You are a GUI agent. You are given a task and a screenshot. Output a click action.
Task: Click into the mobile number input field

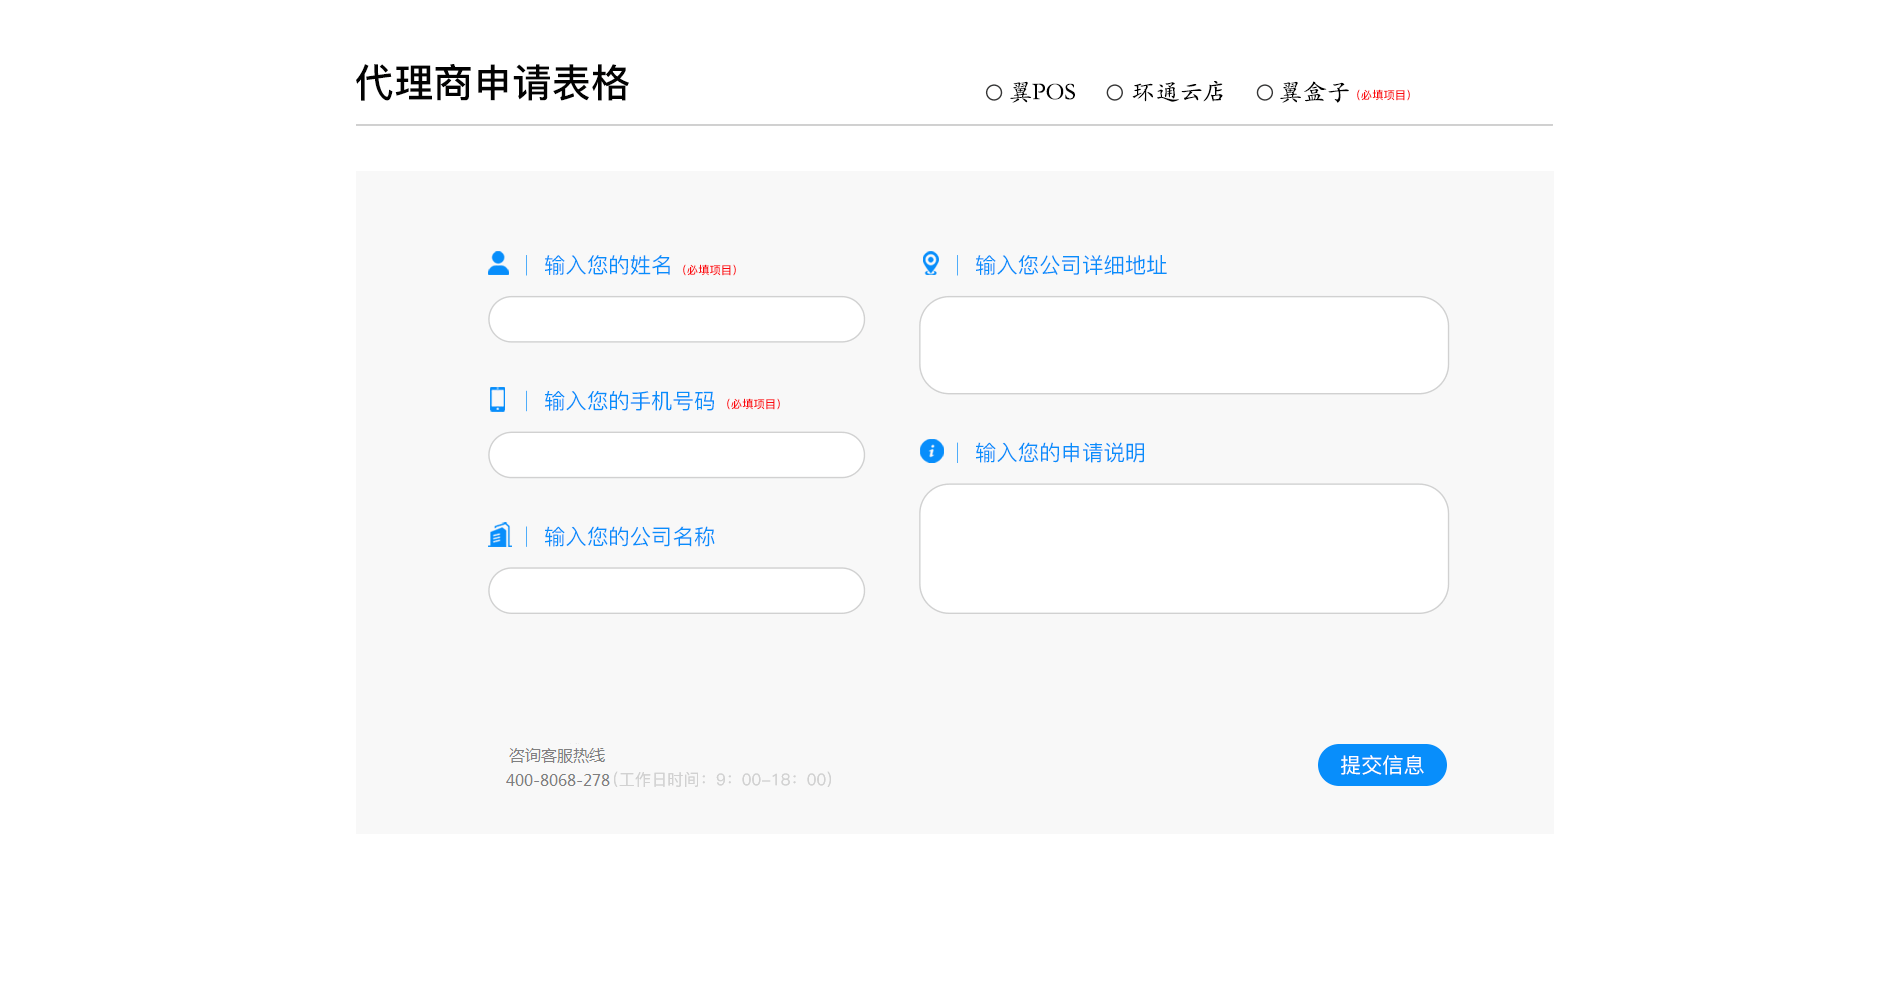pos(676,455)
